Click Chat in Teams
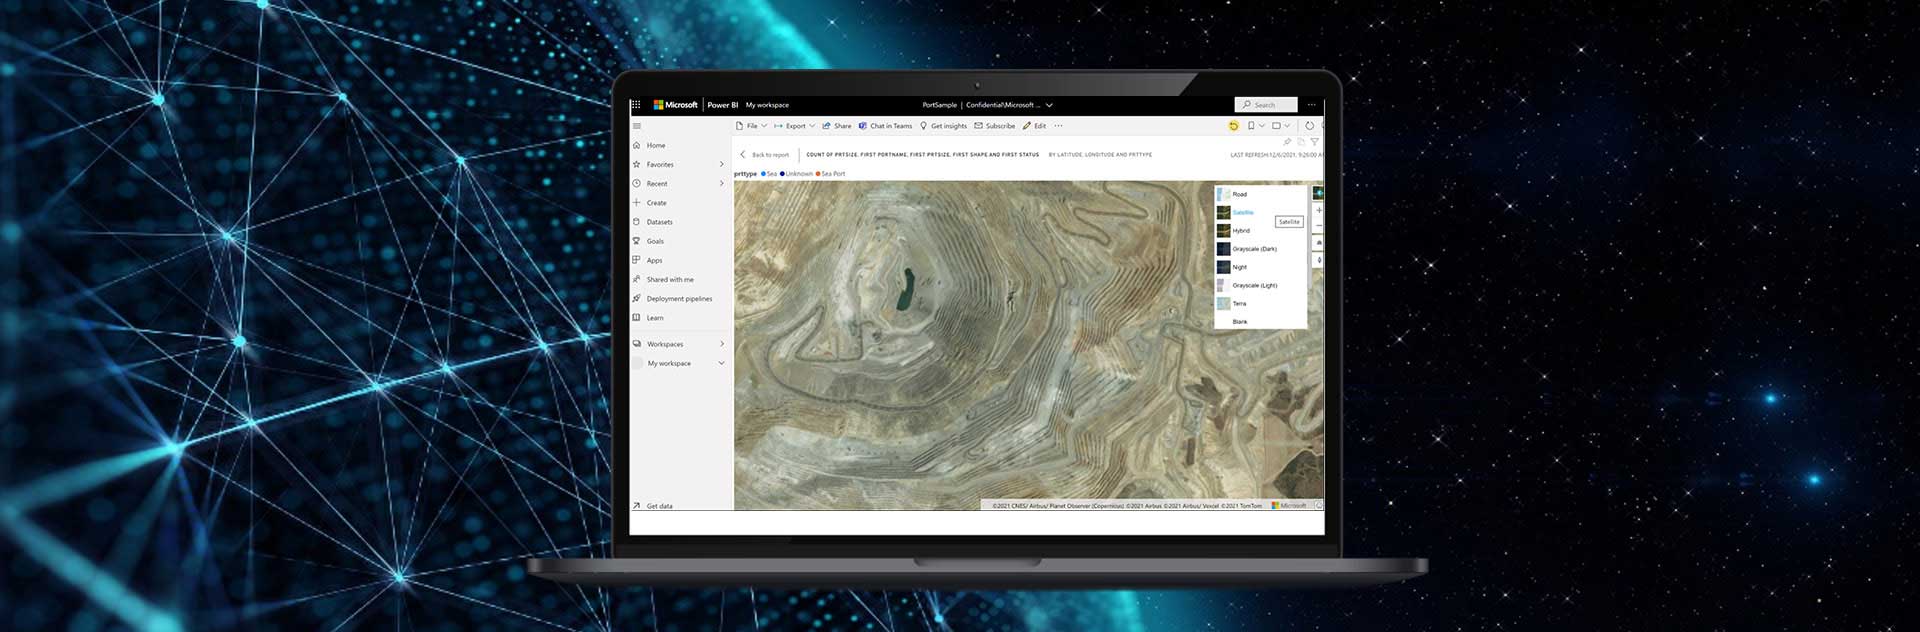The height and width of the screenshot is (632, 1920). [885, 126]
